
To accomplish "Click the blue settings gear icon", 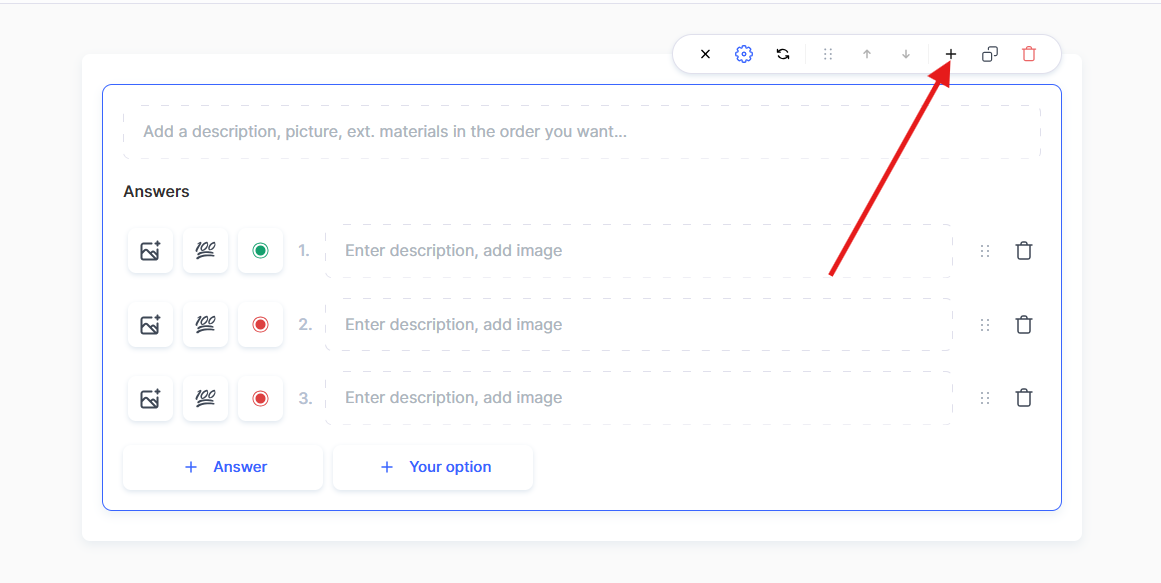I will (744, 54).
